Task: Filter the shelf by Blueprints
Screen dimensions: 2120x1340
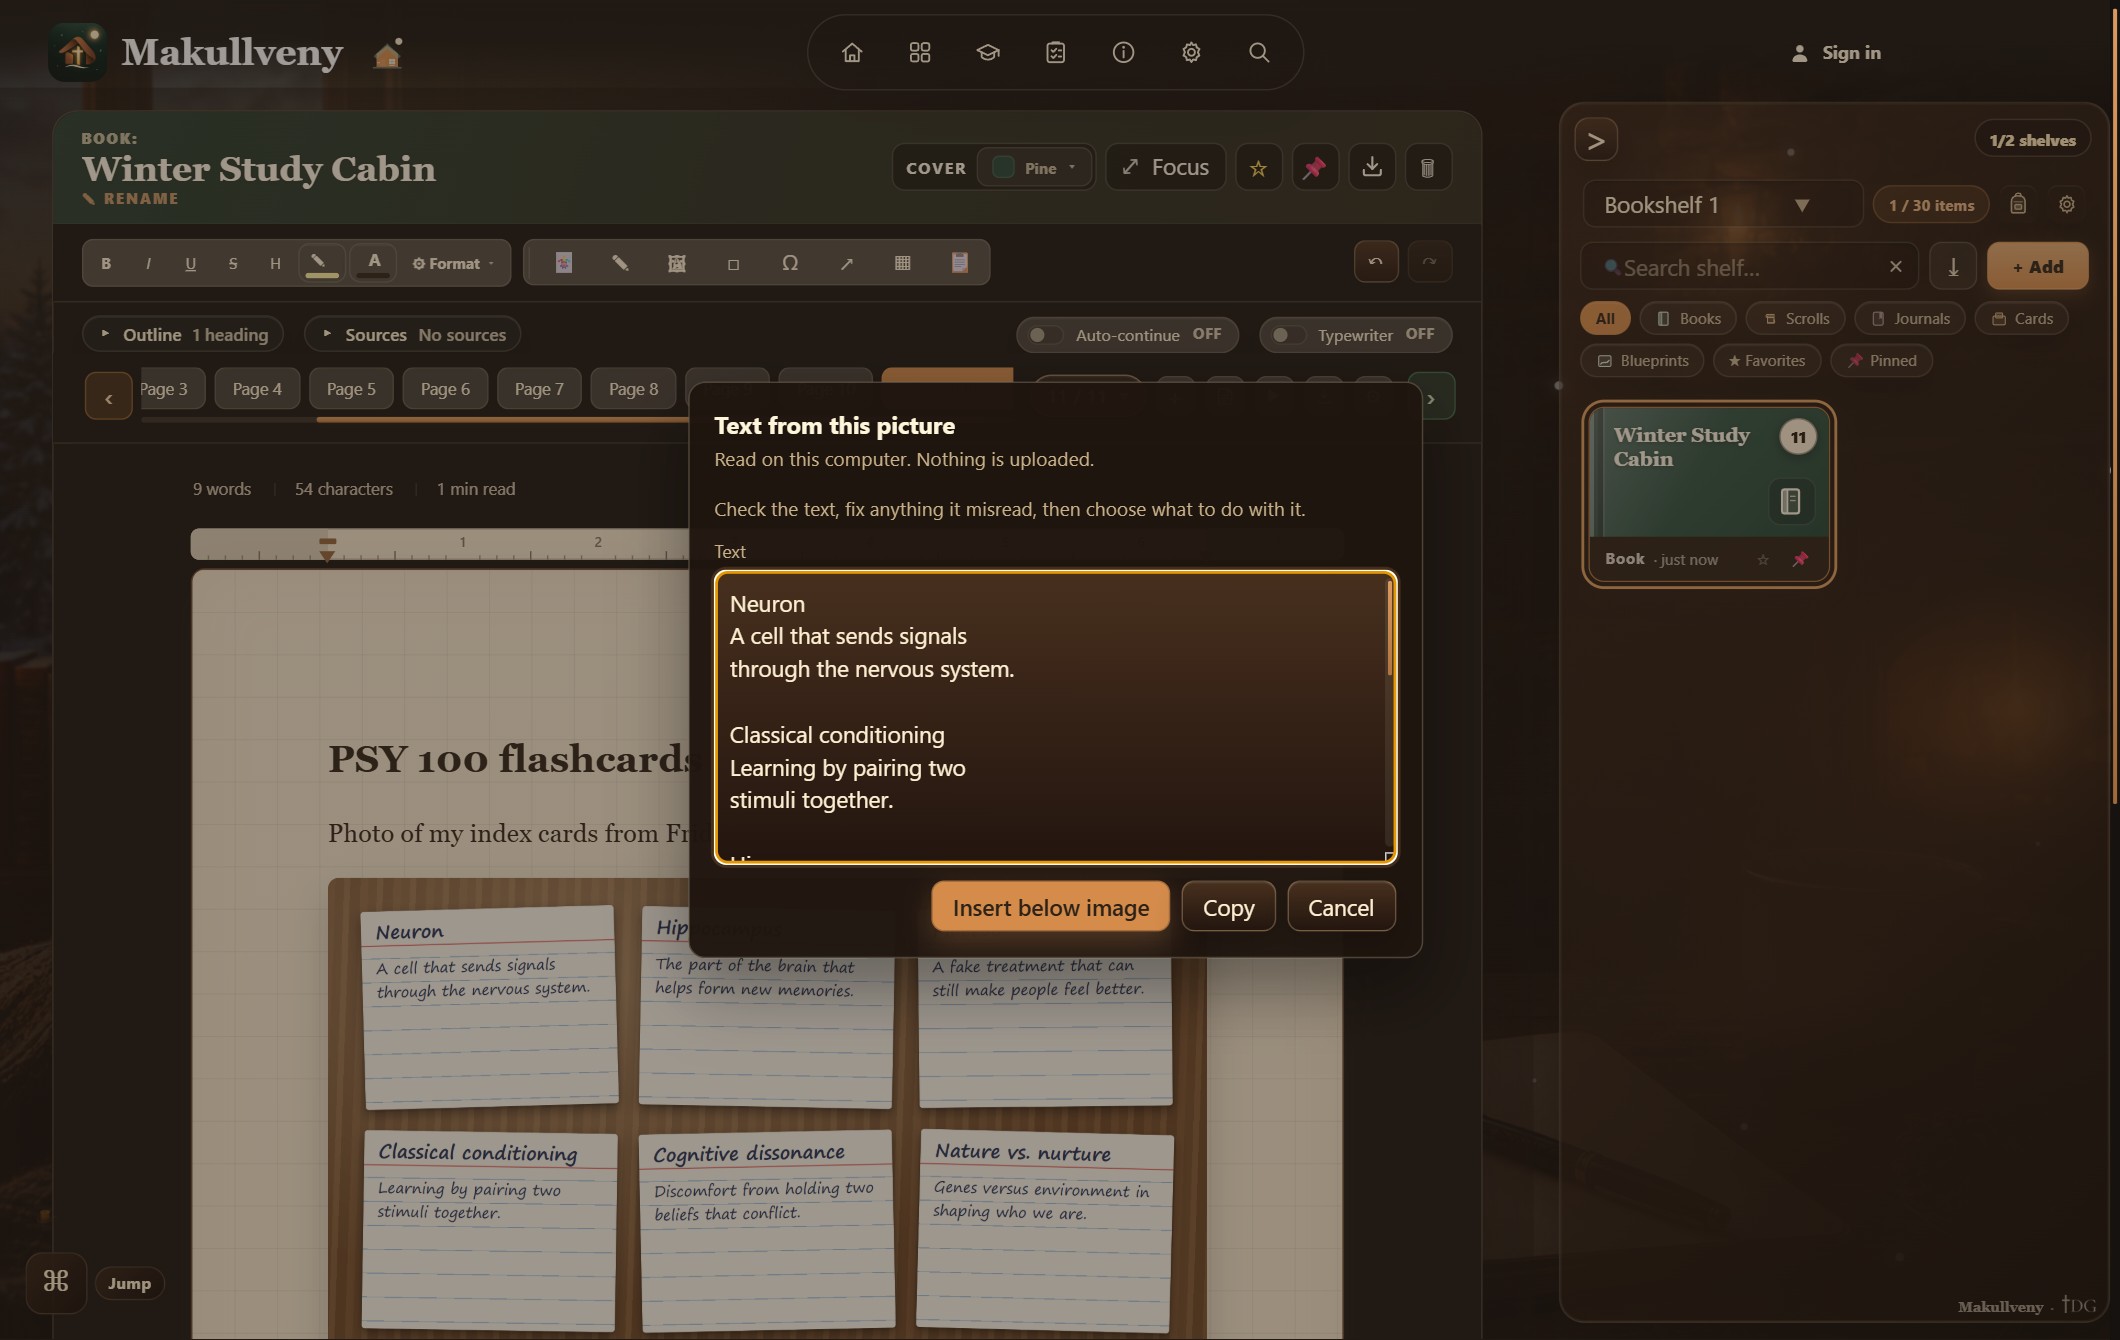Action: pos(1642,361)
